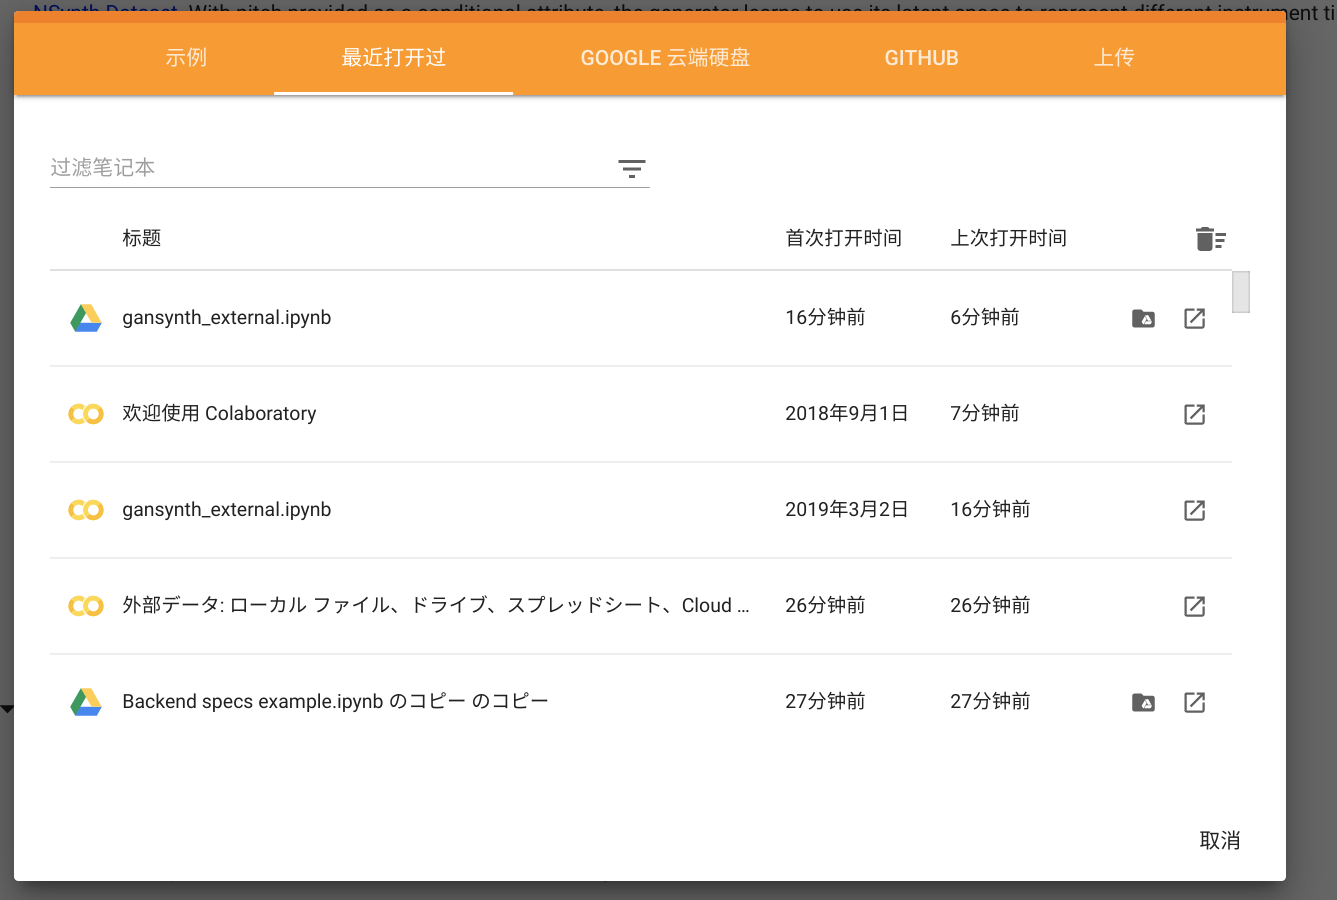
Task: Open 外部データ notebook in new tab
Action: pos(1194,607)
